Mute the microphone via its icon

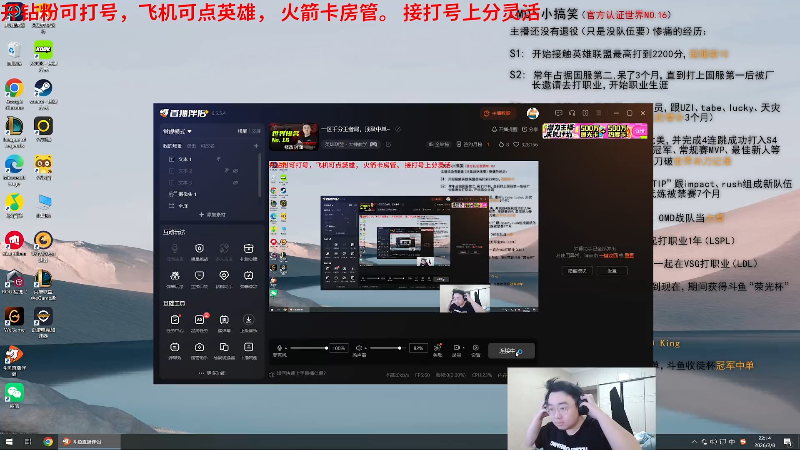(x=279, y=348)
